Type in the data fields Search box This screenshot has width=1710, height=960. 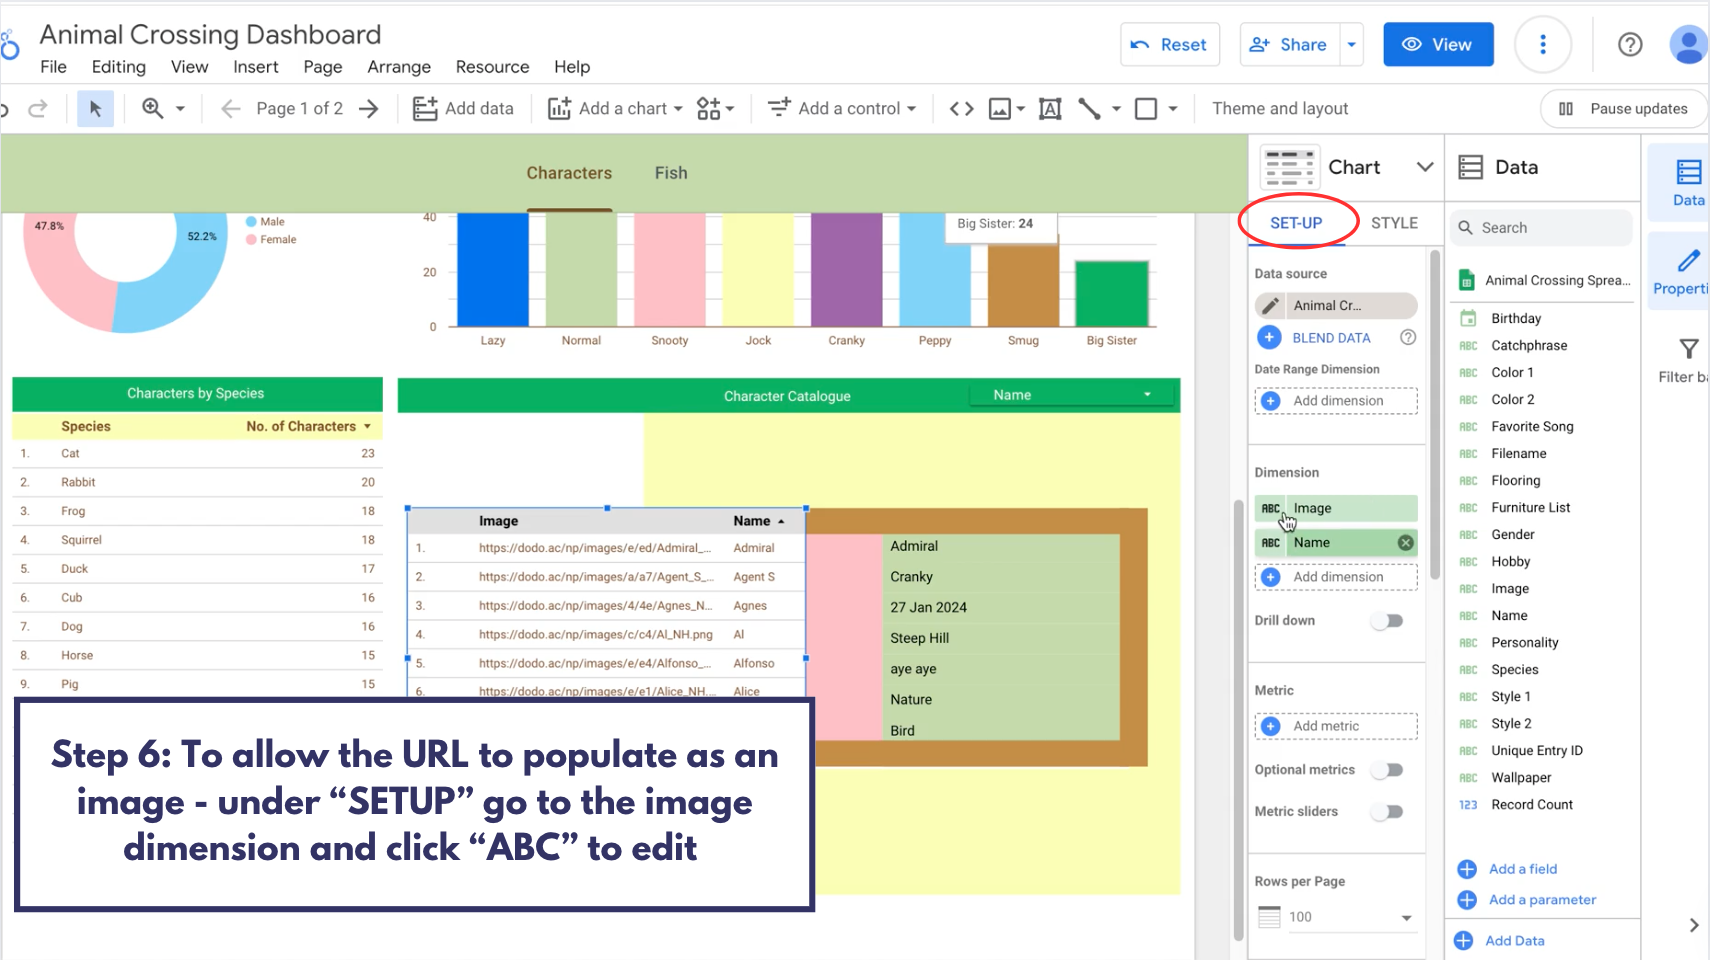pos(1550,228)
